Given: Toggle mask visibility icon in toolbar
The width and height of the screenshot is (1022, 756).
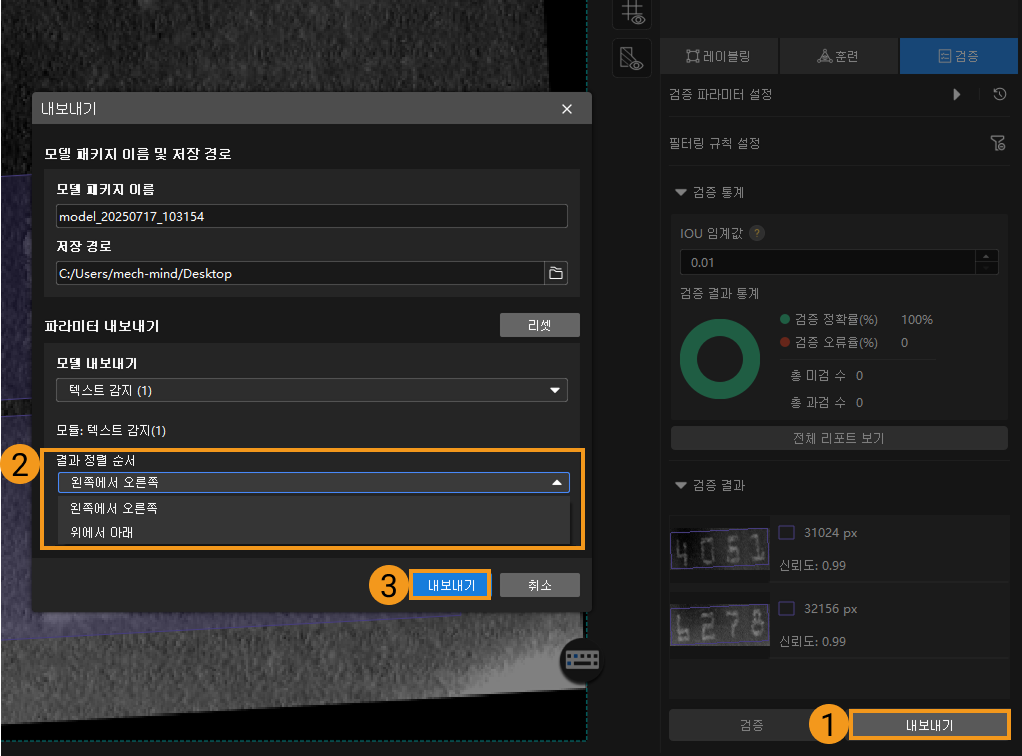Looking at the screenshot, I should pyautogui.click(x=632, y=58).
